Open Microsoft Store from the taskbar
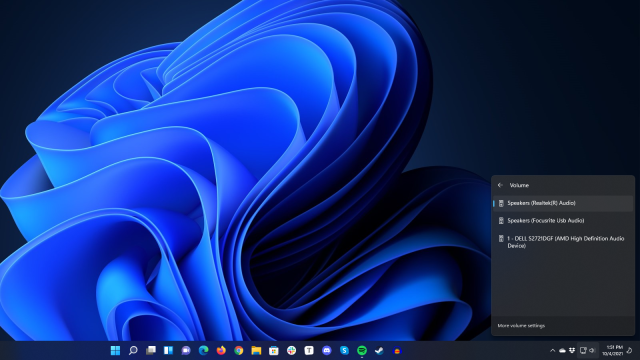This screenshot has width=640, height=360. [x=273, y=350]
